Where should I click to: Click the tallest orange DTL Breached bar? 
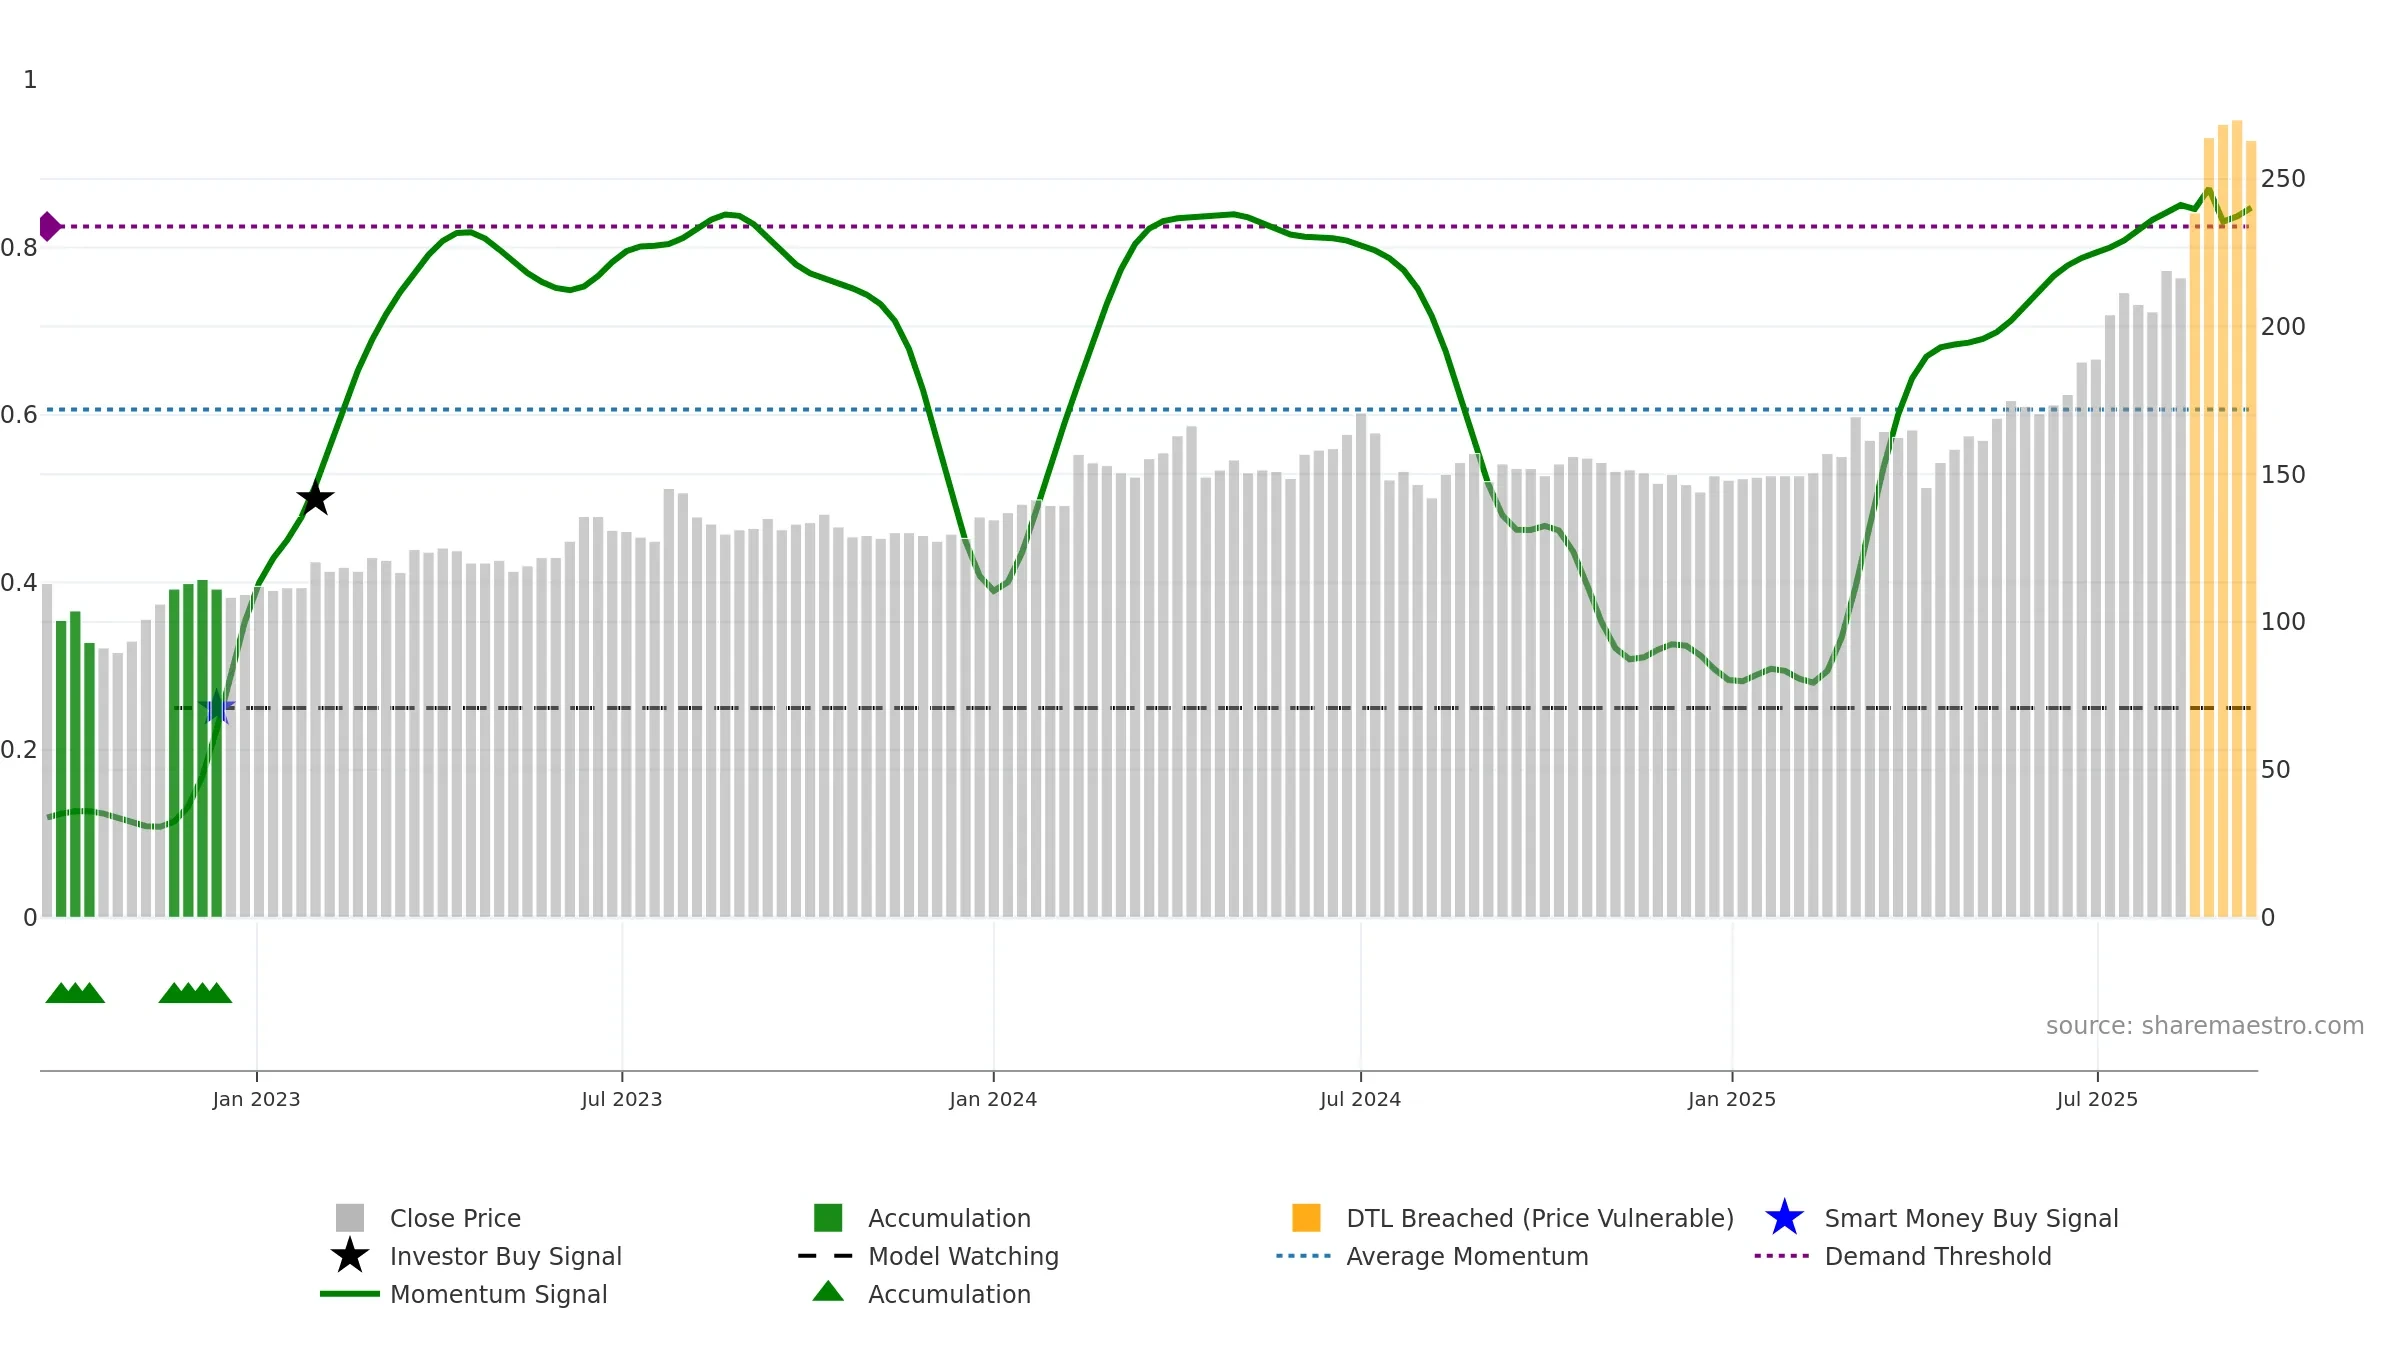coord(2237,519)
